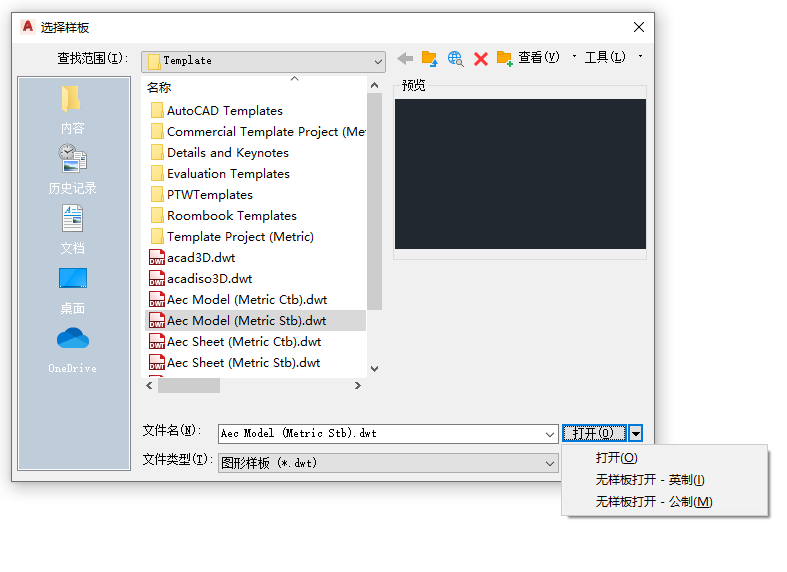Image resolution: width=787 pixels, height=572 pixels.
Task: Click the dark preview thumbnail area
Action: (x=520, y=174)
